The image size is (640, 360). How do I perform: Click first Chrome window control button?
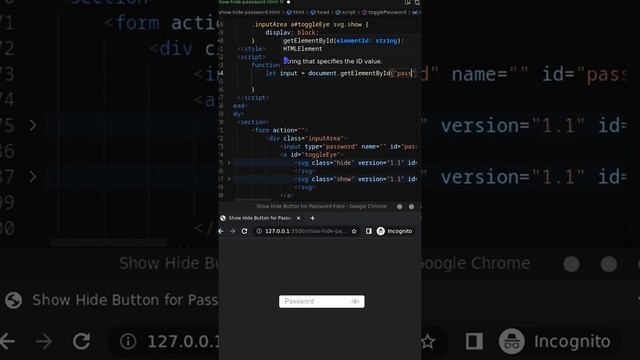click(x=400, y=207)
